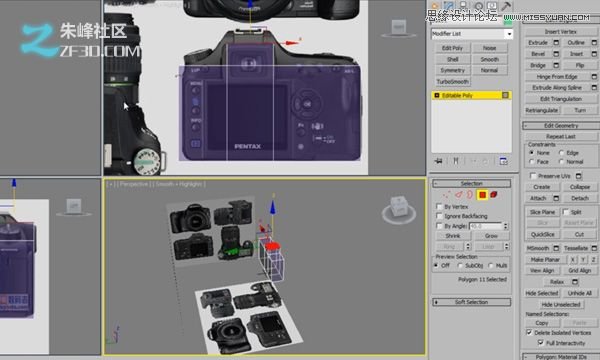Select Preview Selection Off radio
Screen dimensions: 600x360
pyautogui.click(x=436, y=265)
